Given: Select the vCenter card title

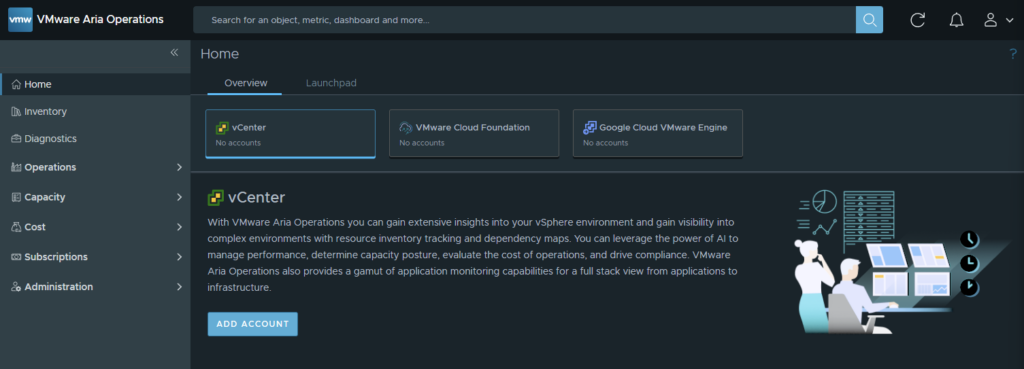Looking at the screenshot, I should [x=249, y=128].
